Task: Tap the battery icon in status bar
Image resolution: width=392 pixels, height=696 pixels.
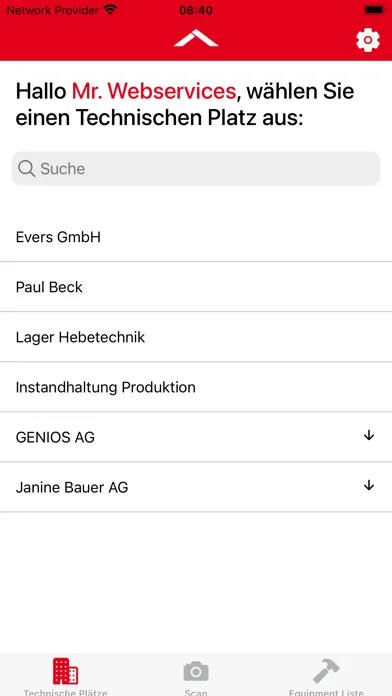Action: tap(374, 10)
